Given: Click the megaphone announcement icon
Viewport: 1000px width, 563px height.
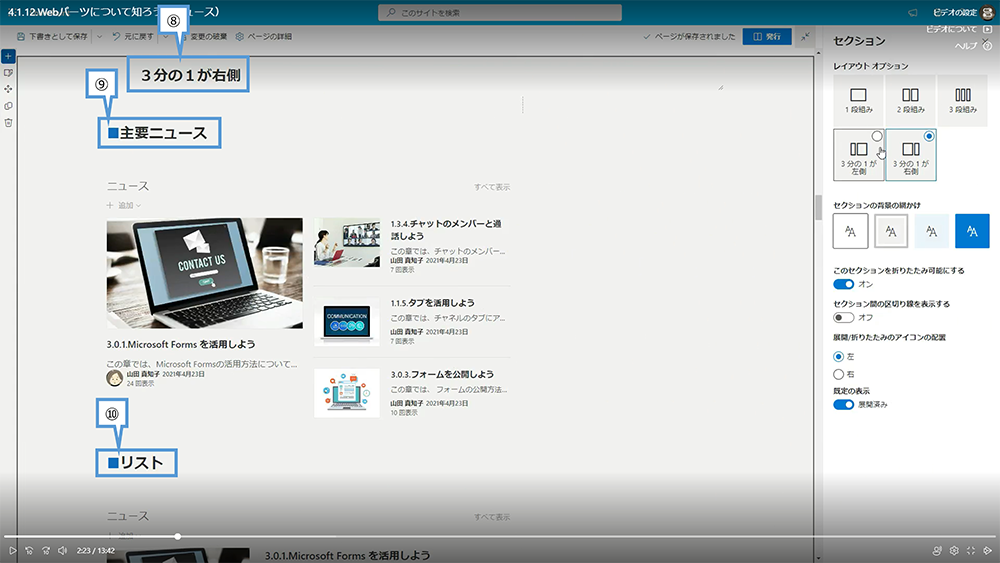Looking at the screenshot, I should point(913,12).
